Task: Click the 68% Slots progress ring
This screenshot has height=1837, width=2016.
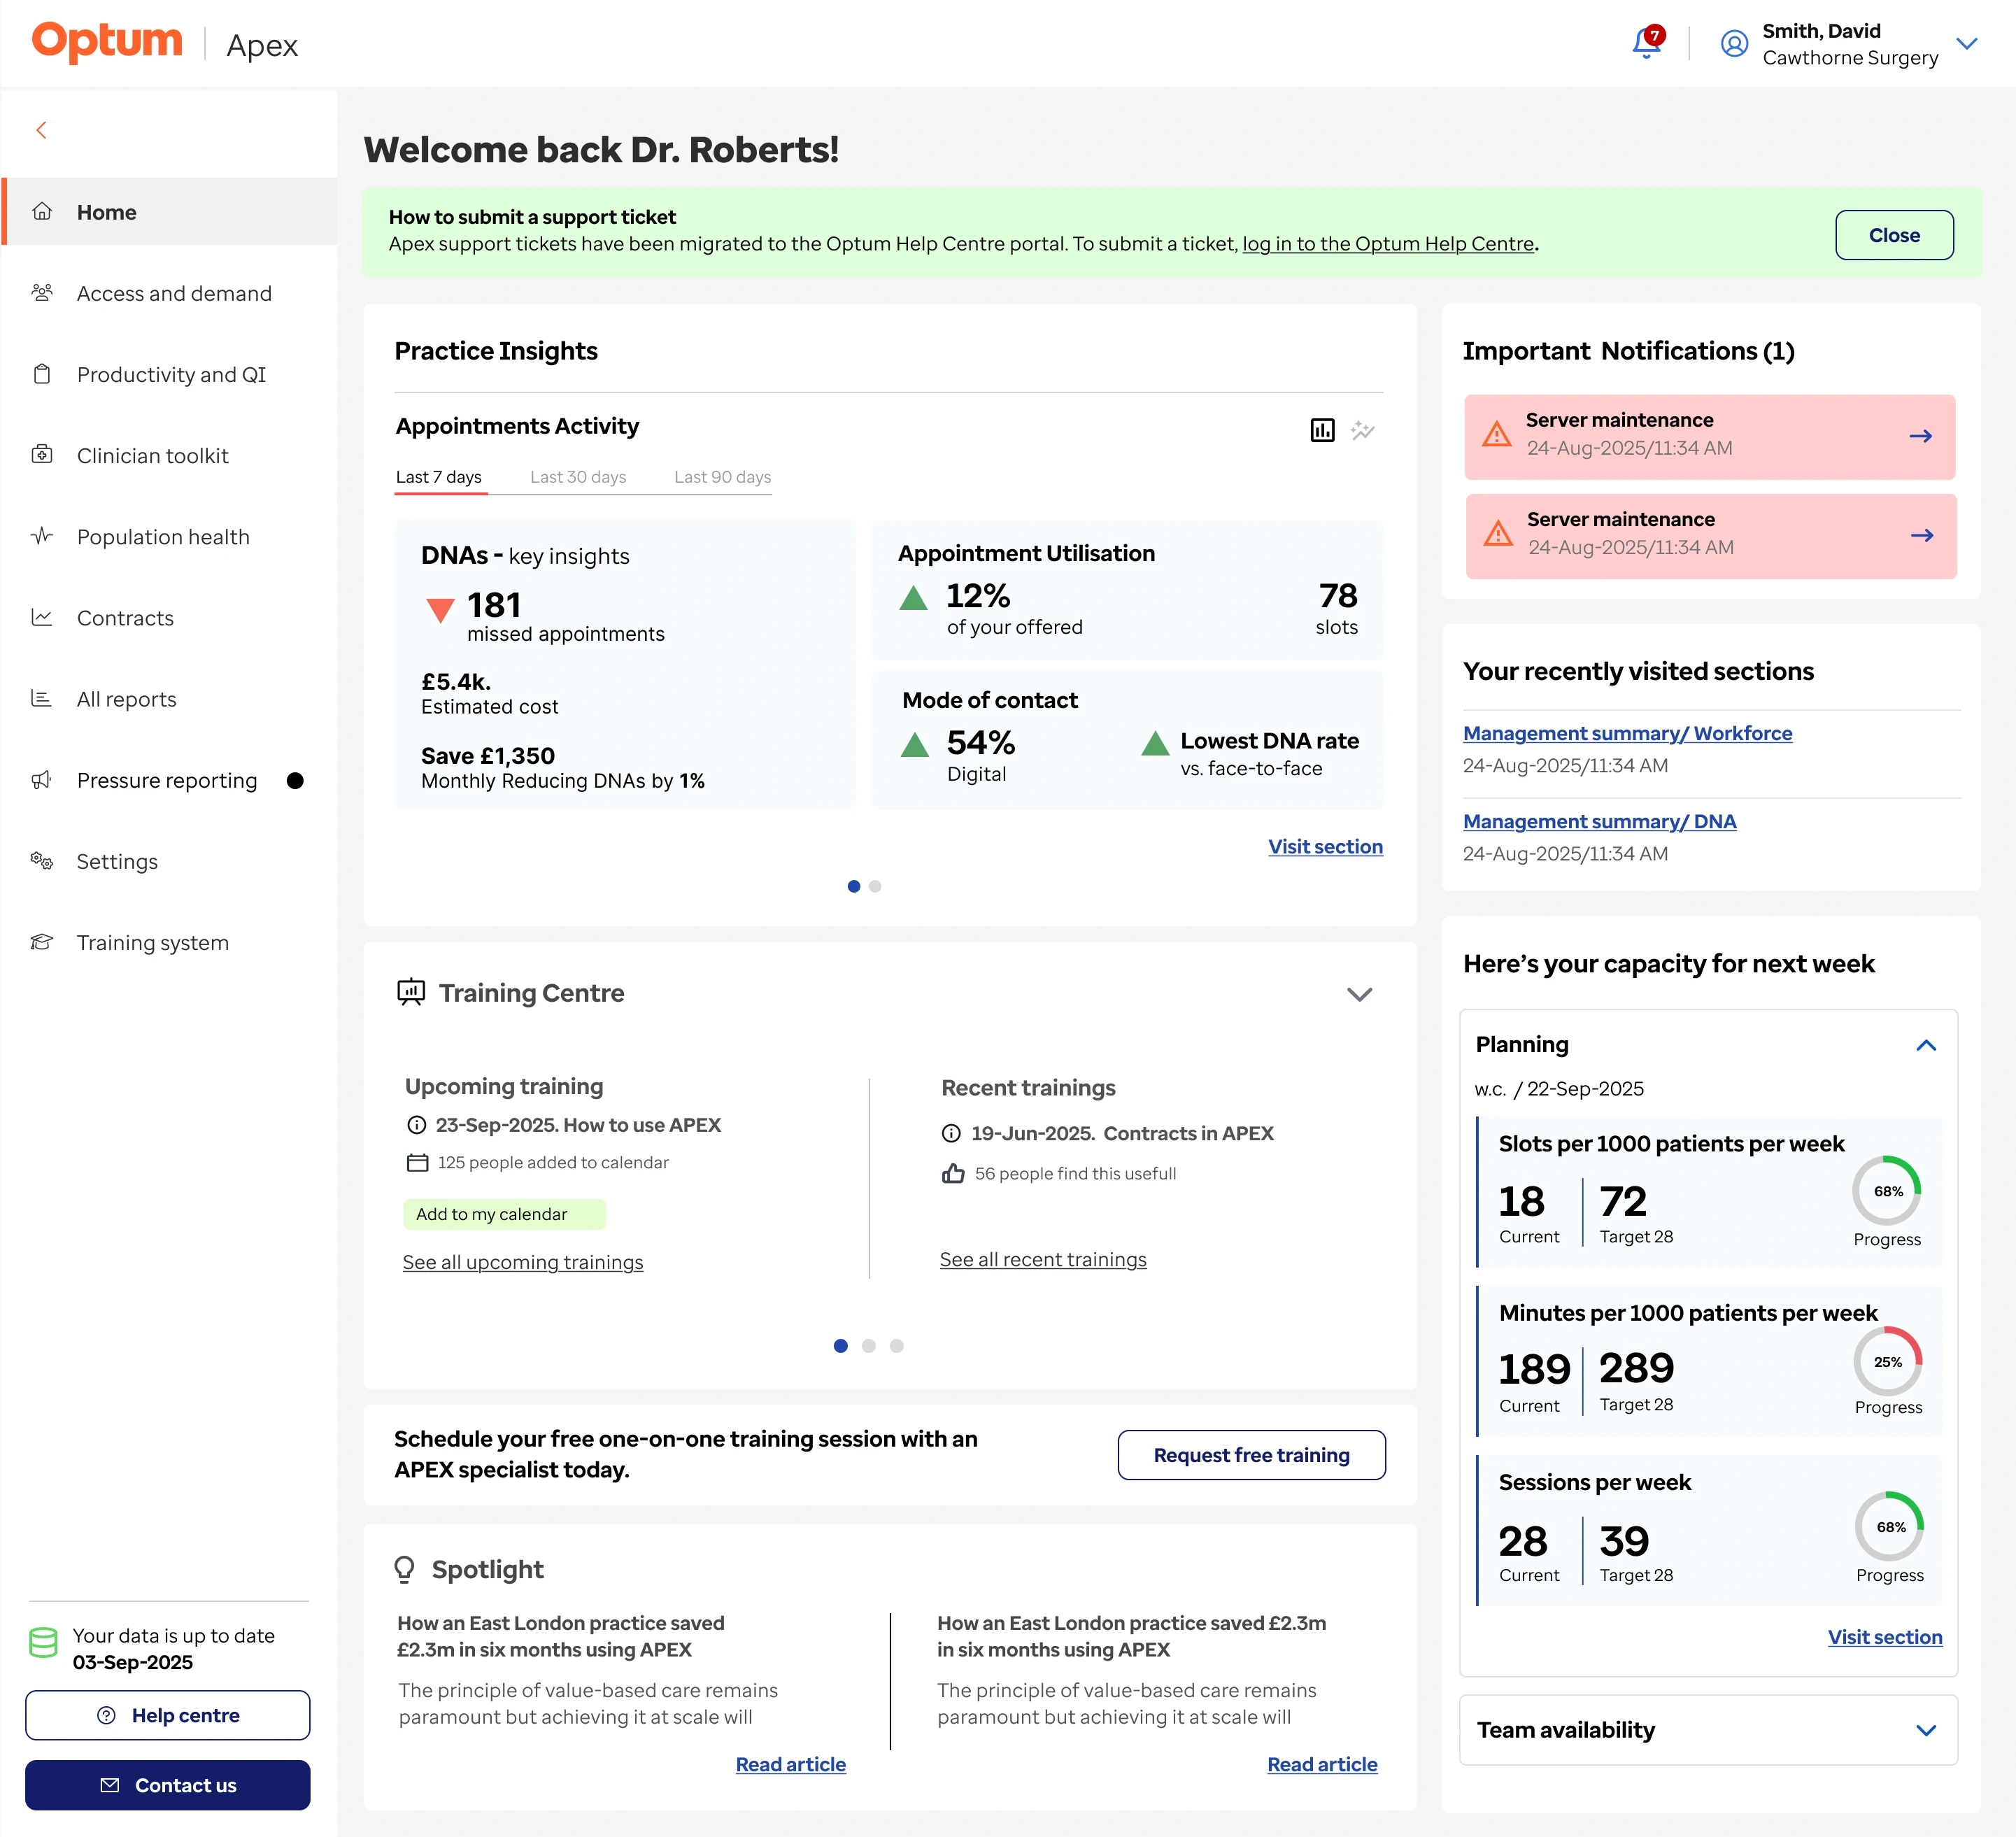Action: pos(1887,1191)
